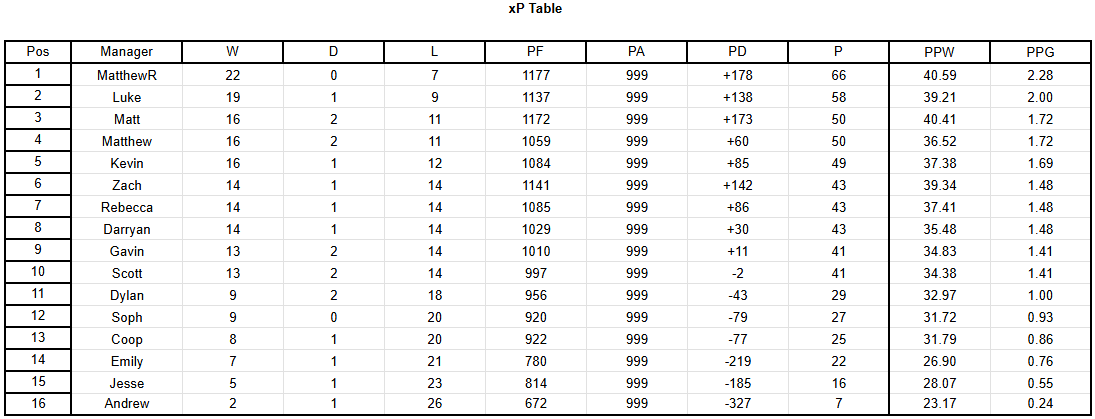
Task: Select the Manager column header
Action: (x=126, y=52)
